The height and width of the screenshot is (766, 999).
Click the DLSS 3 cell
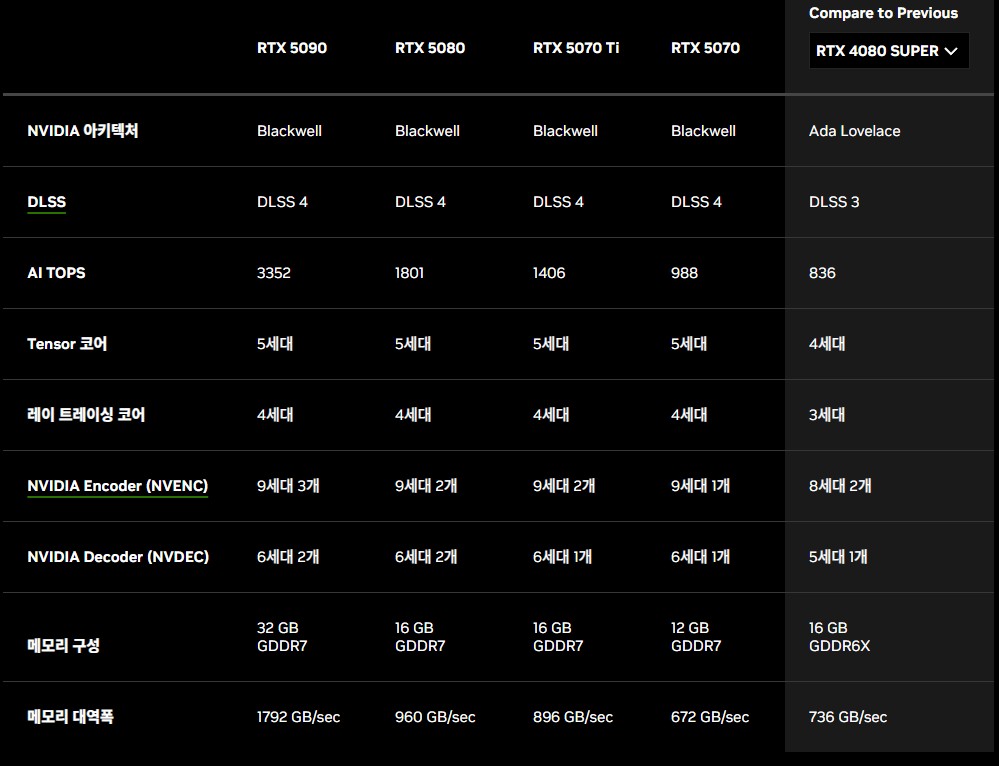pyautogui.click(x=834, y=202)
